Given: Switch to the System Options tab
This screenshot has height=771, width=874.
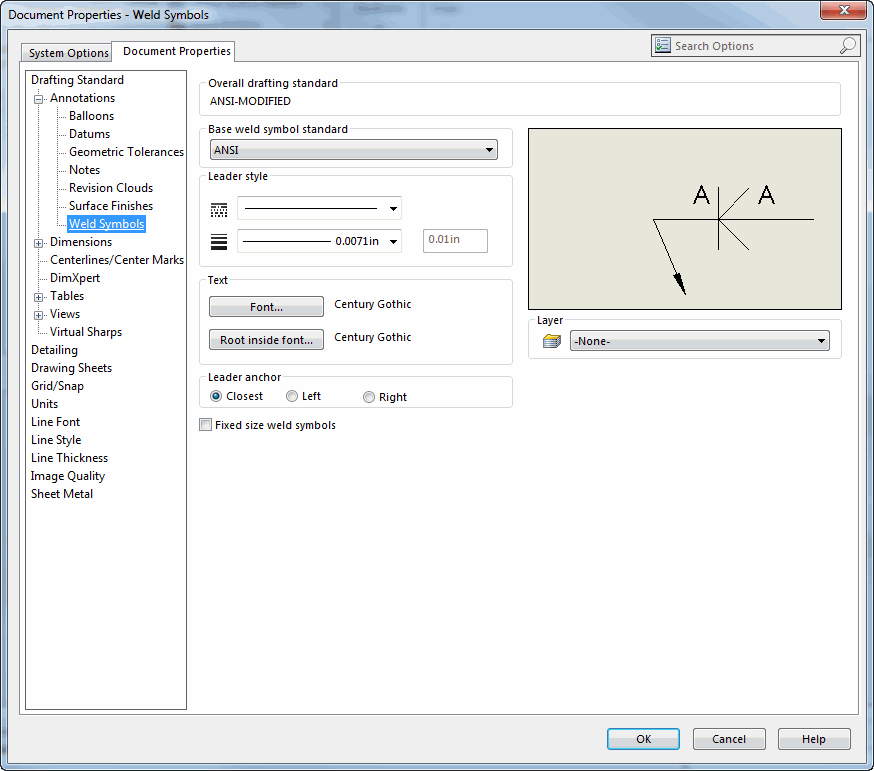Looking at the screenshot, I should (x=68, y=53).
